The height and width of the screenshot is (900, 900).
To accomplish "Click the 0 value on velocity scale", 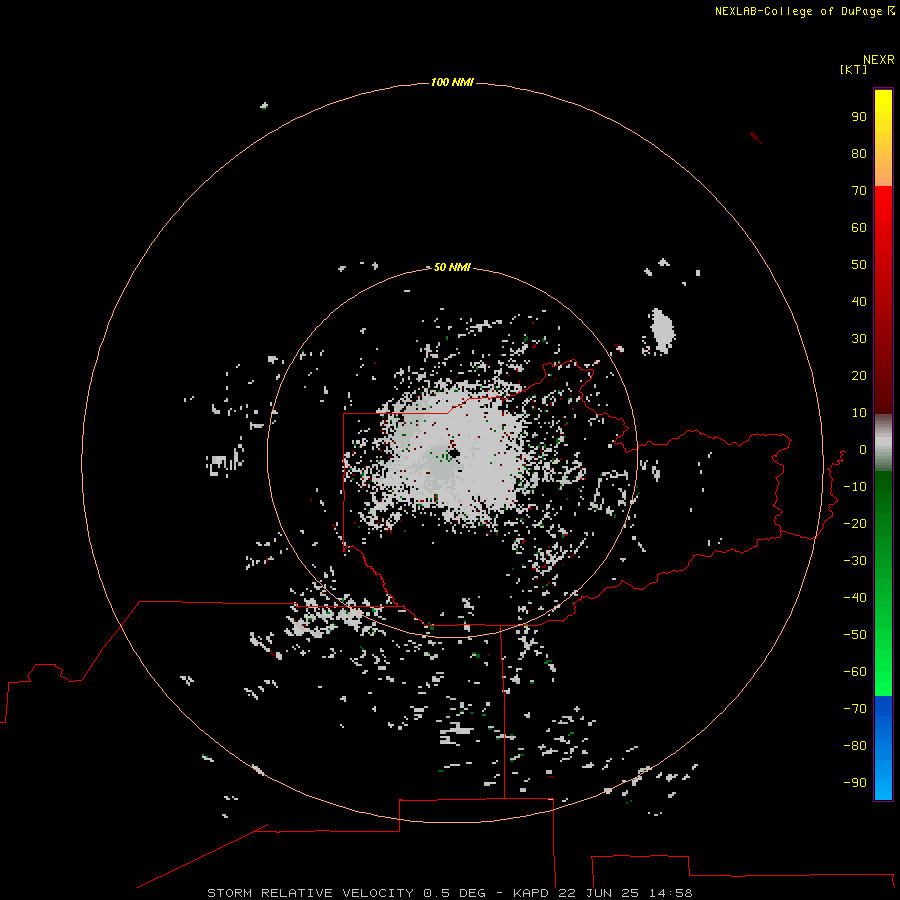I will click(x=863, y=449).
